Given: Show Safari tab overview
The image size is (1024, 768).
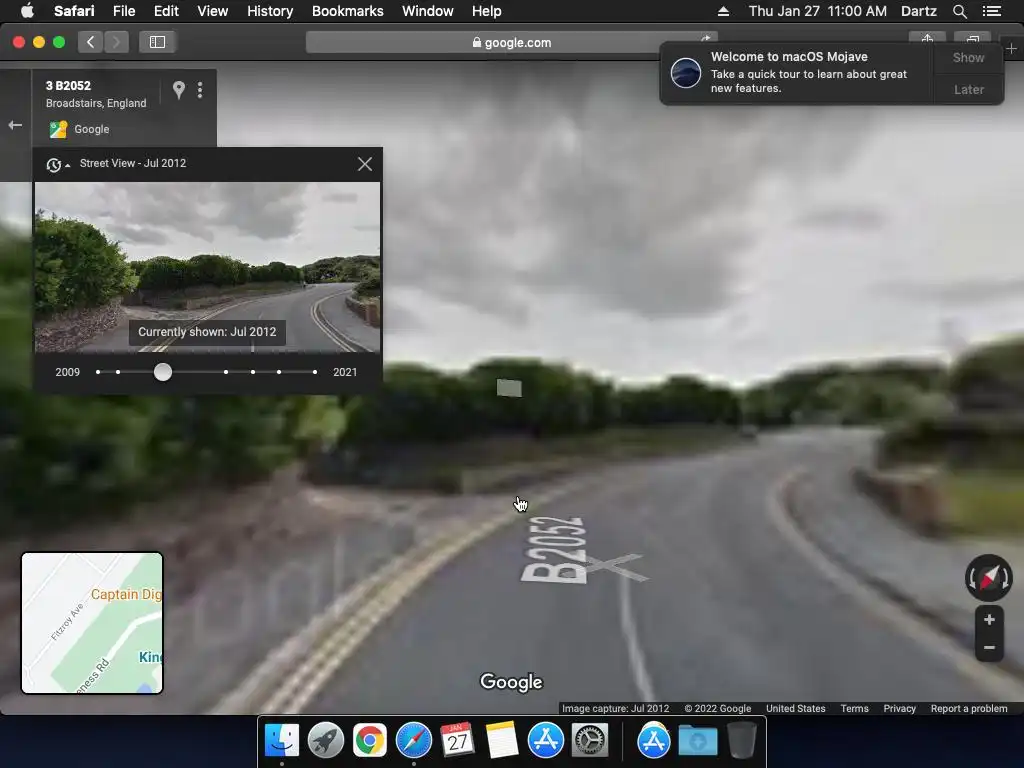Looking at the screenshot, I should coord(972,39).
